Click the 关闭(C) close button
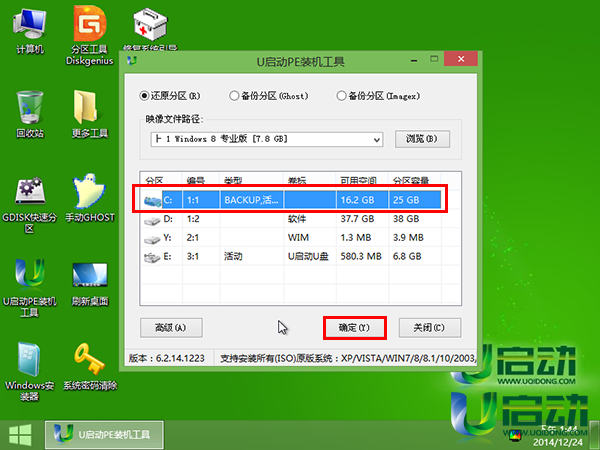The width and height of the screenshot is (600, 450). click(430, 328)
